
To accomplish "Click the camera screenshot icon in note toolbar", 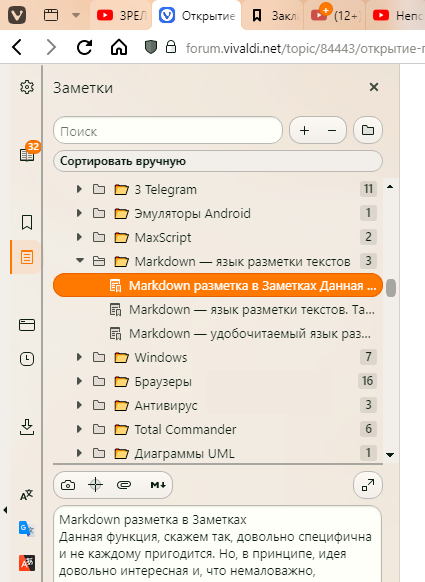I will (68, 485).
